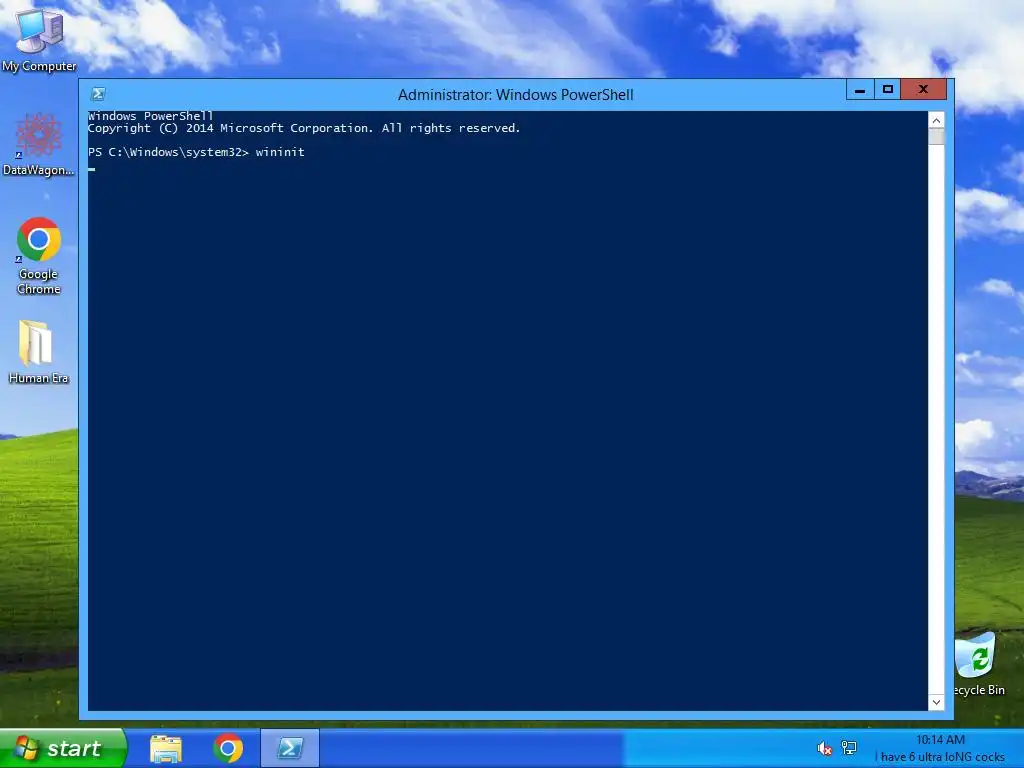Click the 'wininit' command text
Viewport: 1024px width, 768px height.
point(280,152)
